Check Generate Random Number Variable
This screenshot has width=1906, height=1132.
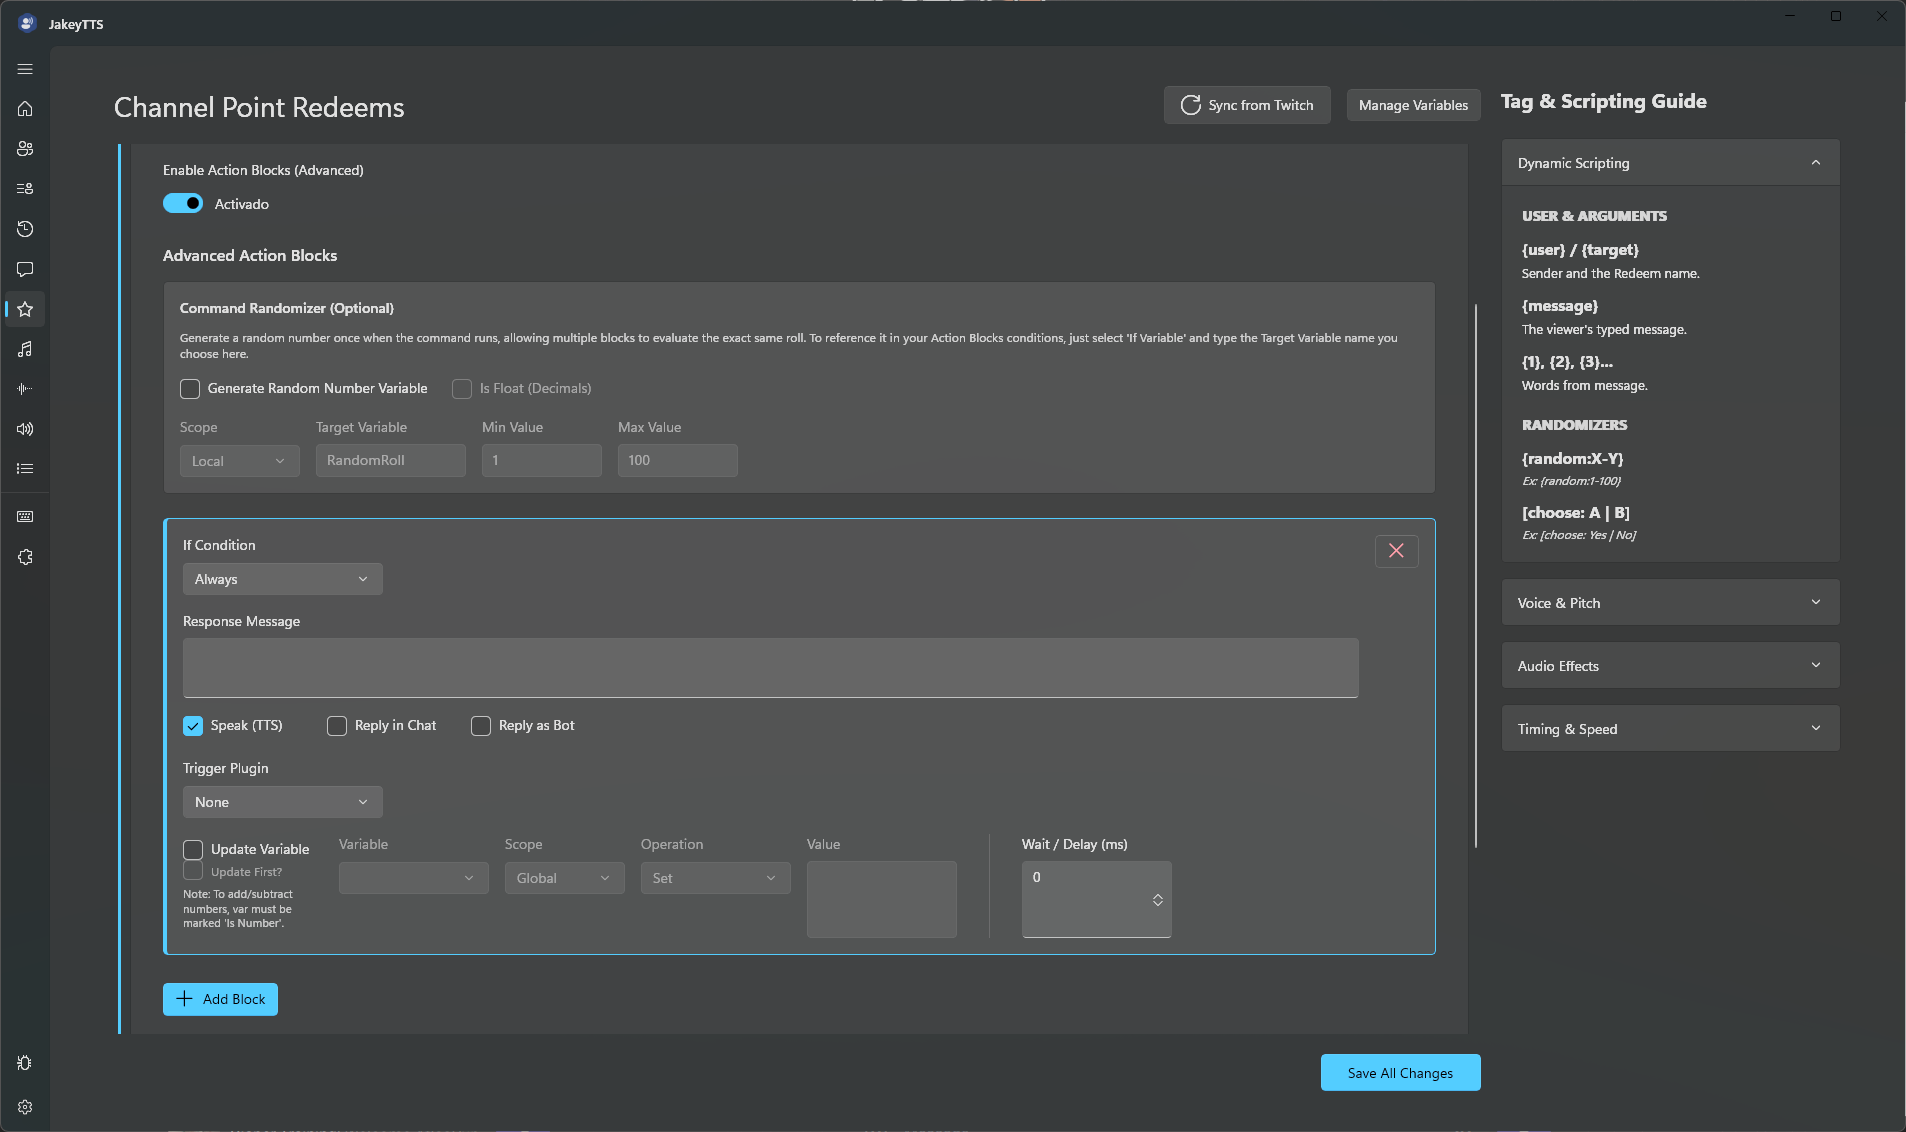tap(190, 389)
